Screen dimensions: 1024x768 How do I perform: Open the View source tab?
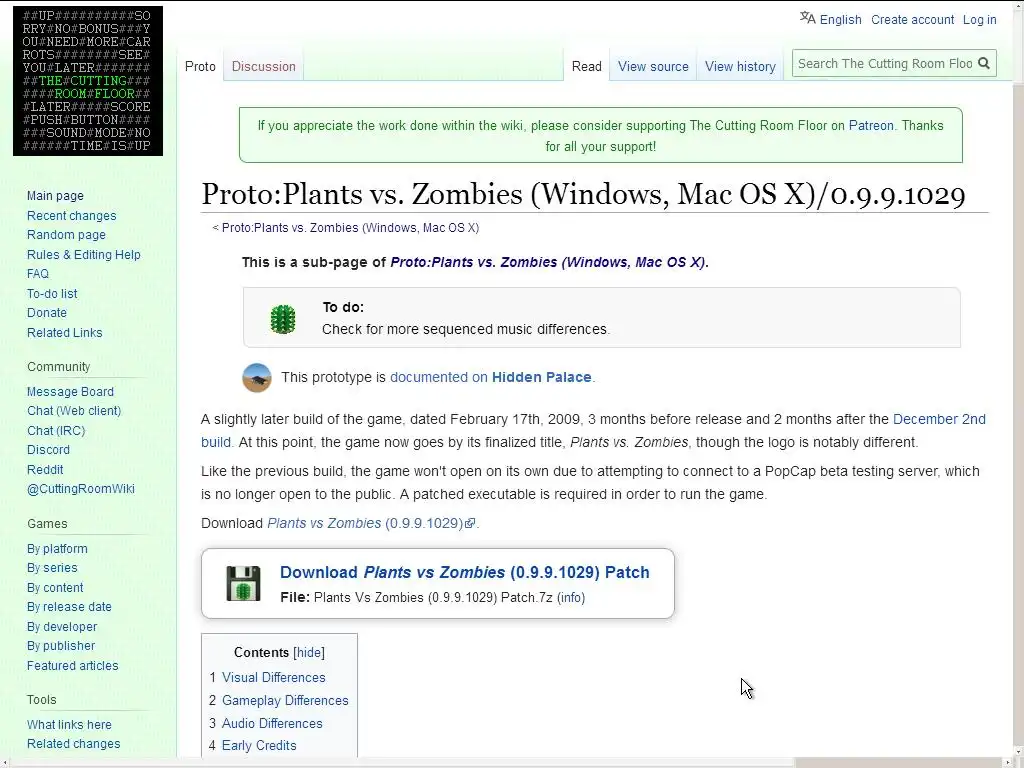click(x=653, y=67)
